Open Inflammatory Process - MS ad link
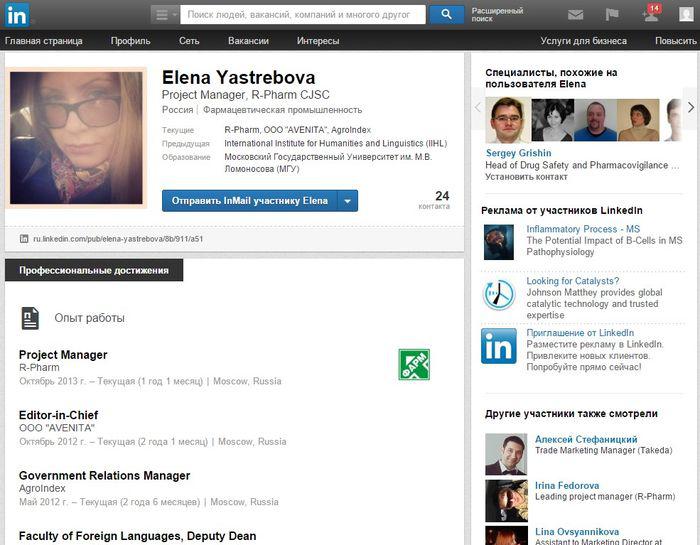Viewport: 700px width, 545px height. point(583,229)
